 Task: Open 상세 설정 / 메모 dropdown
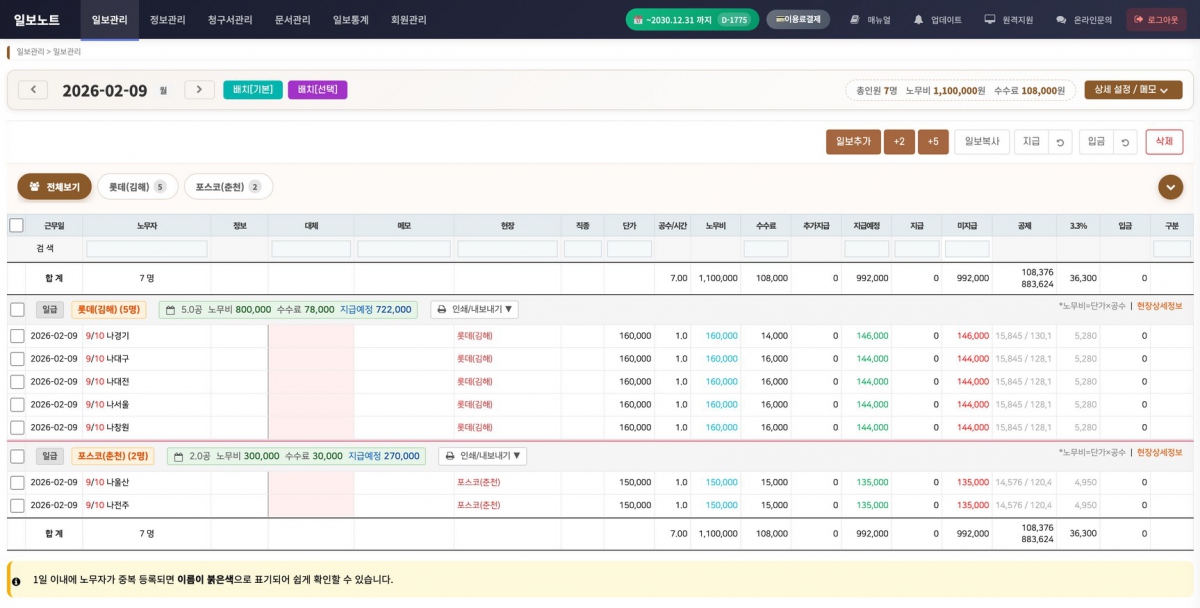click(x=1132, y=90)
